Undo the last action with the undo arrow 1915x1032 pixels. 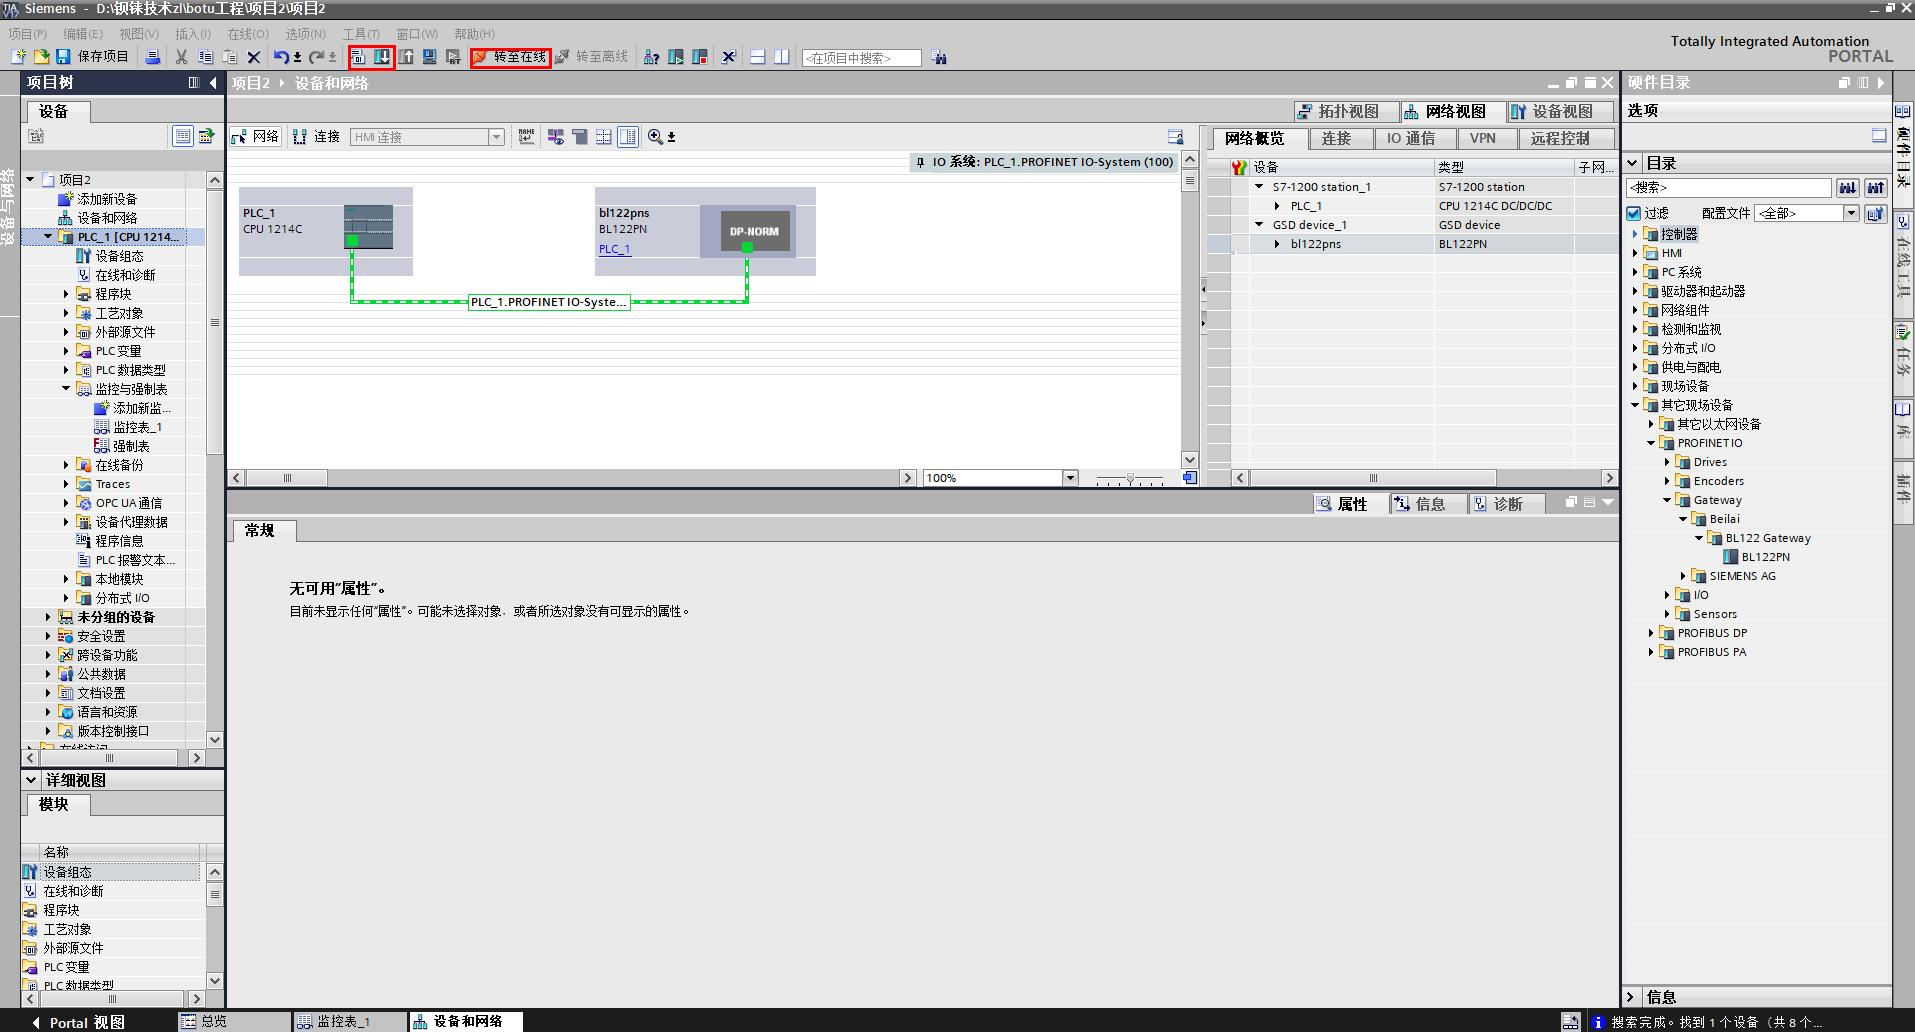(x=281, y=57)
